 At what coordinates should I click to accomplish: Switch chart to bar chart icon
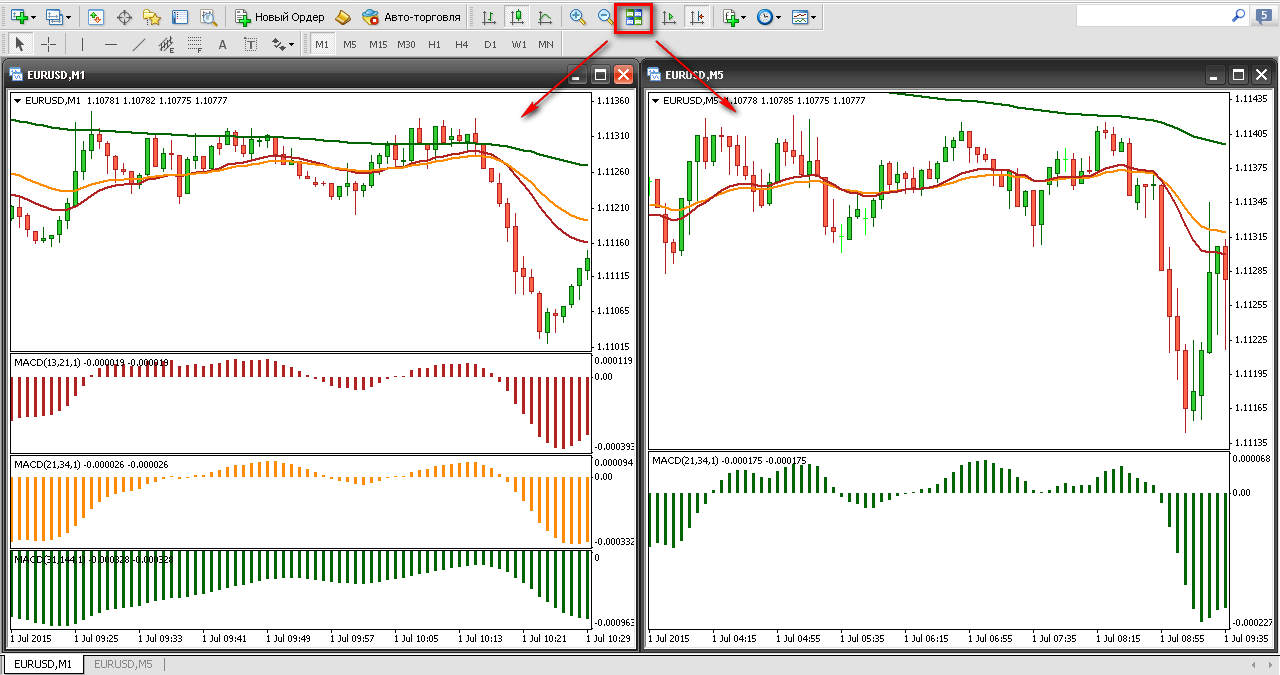coord(488,17)
